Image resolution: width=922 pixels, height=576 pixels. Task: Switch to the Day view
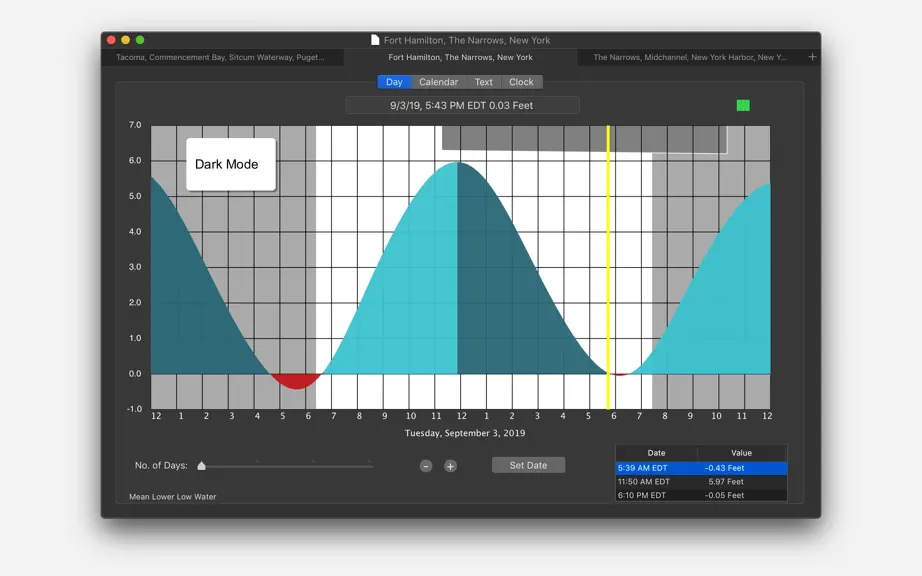point(395,82)
